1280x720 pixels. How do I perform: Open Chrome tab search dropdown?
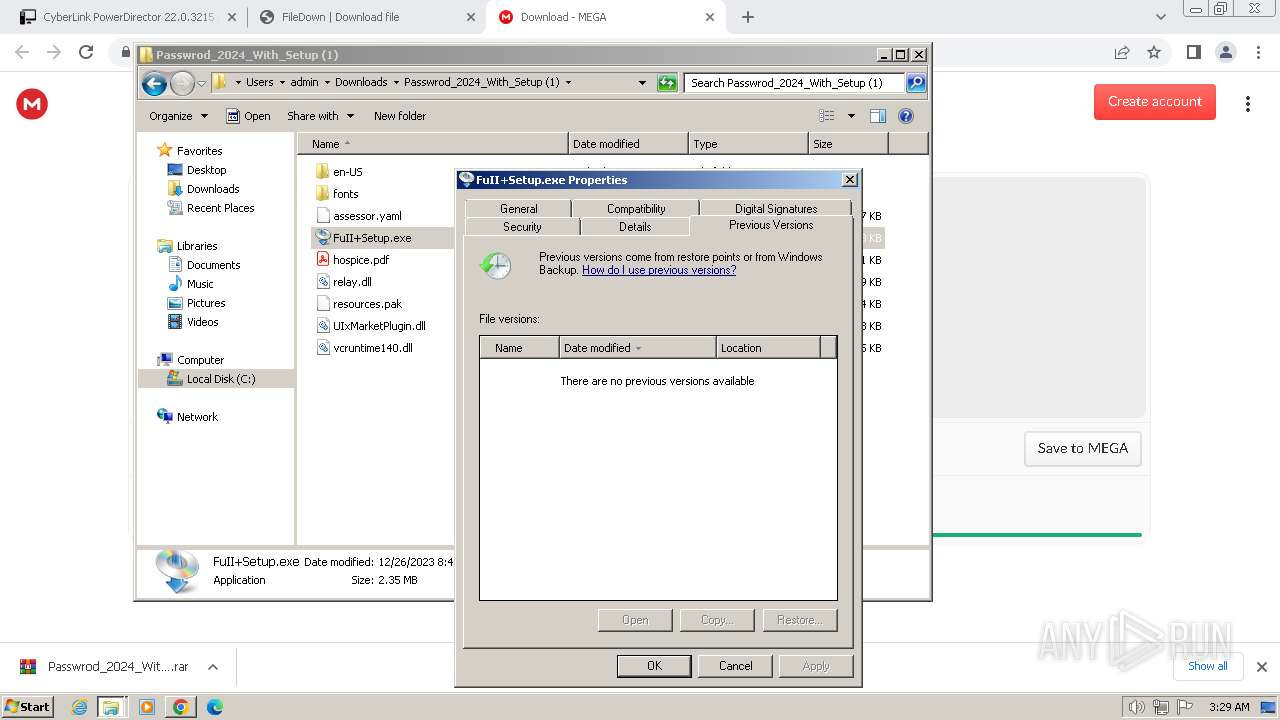(1160, 17)
